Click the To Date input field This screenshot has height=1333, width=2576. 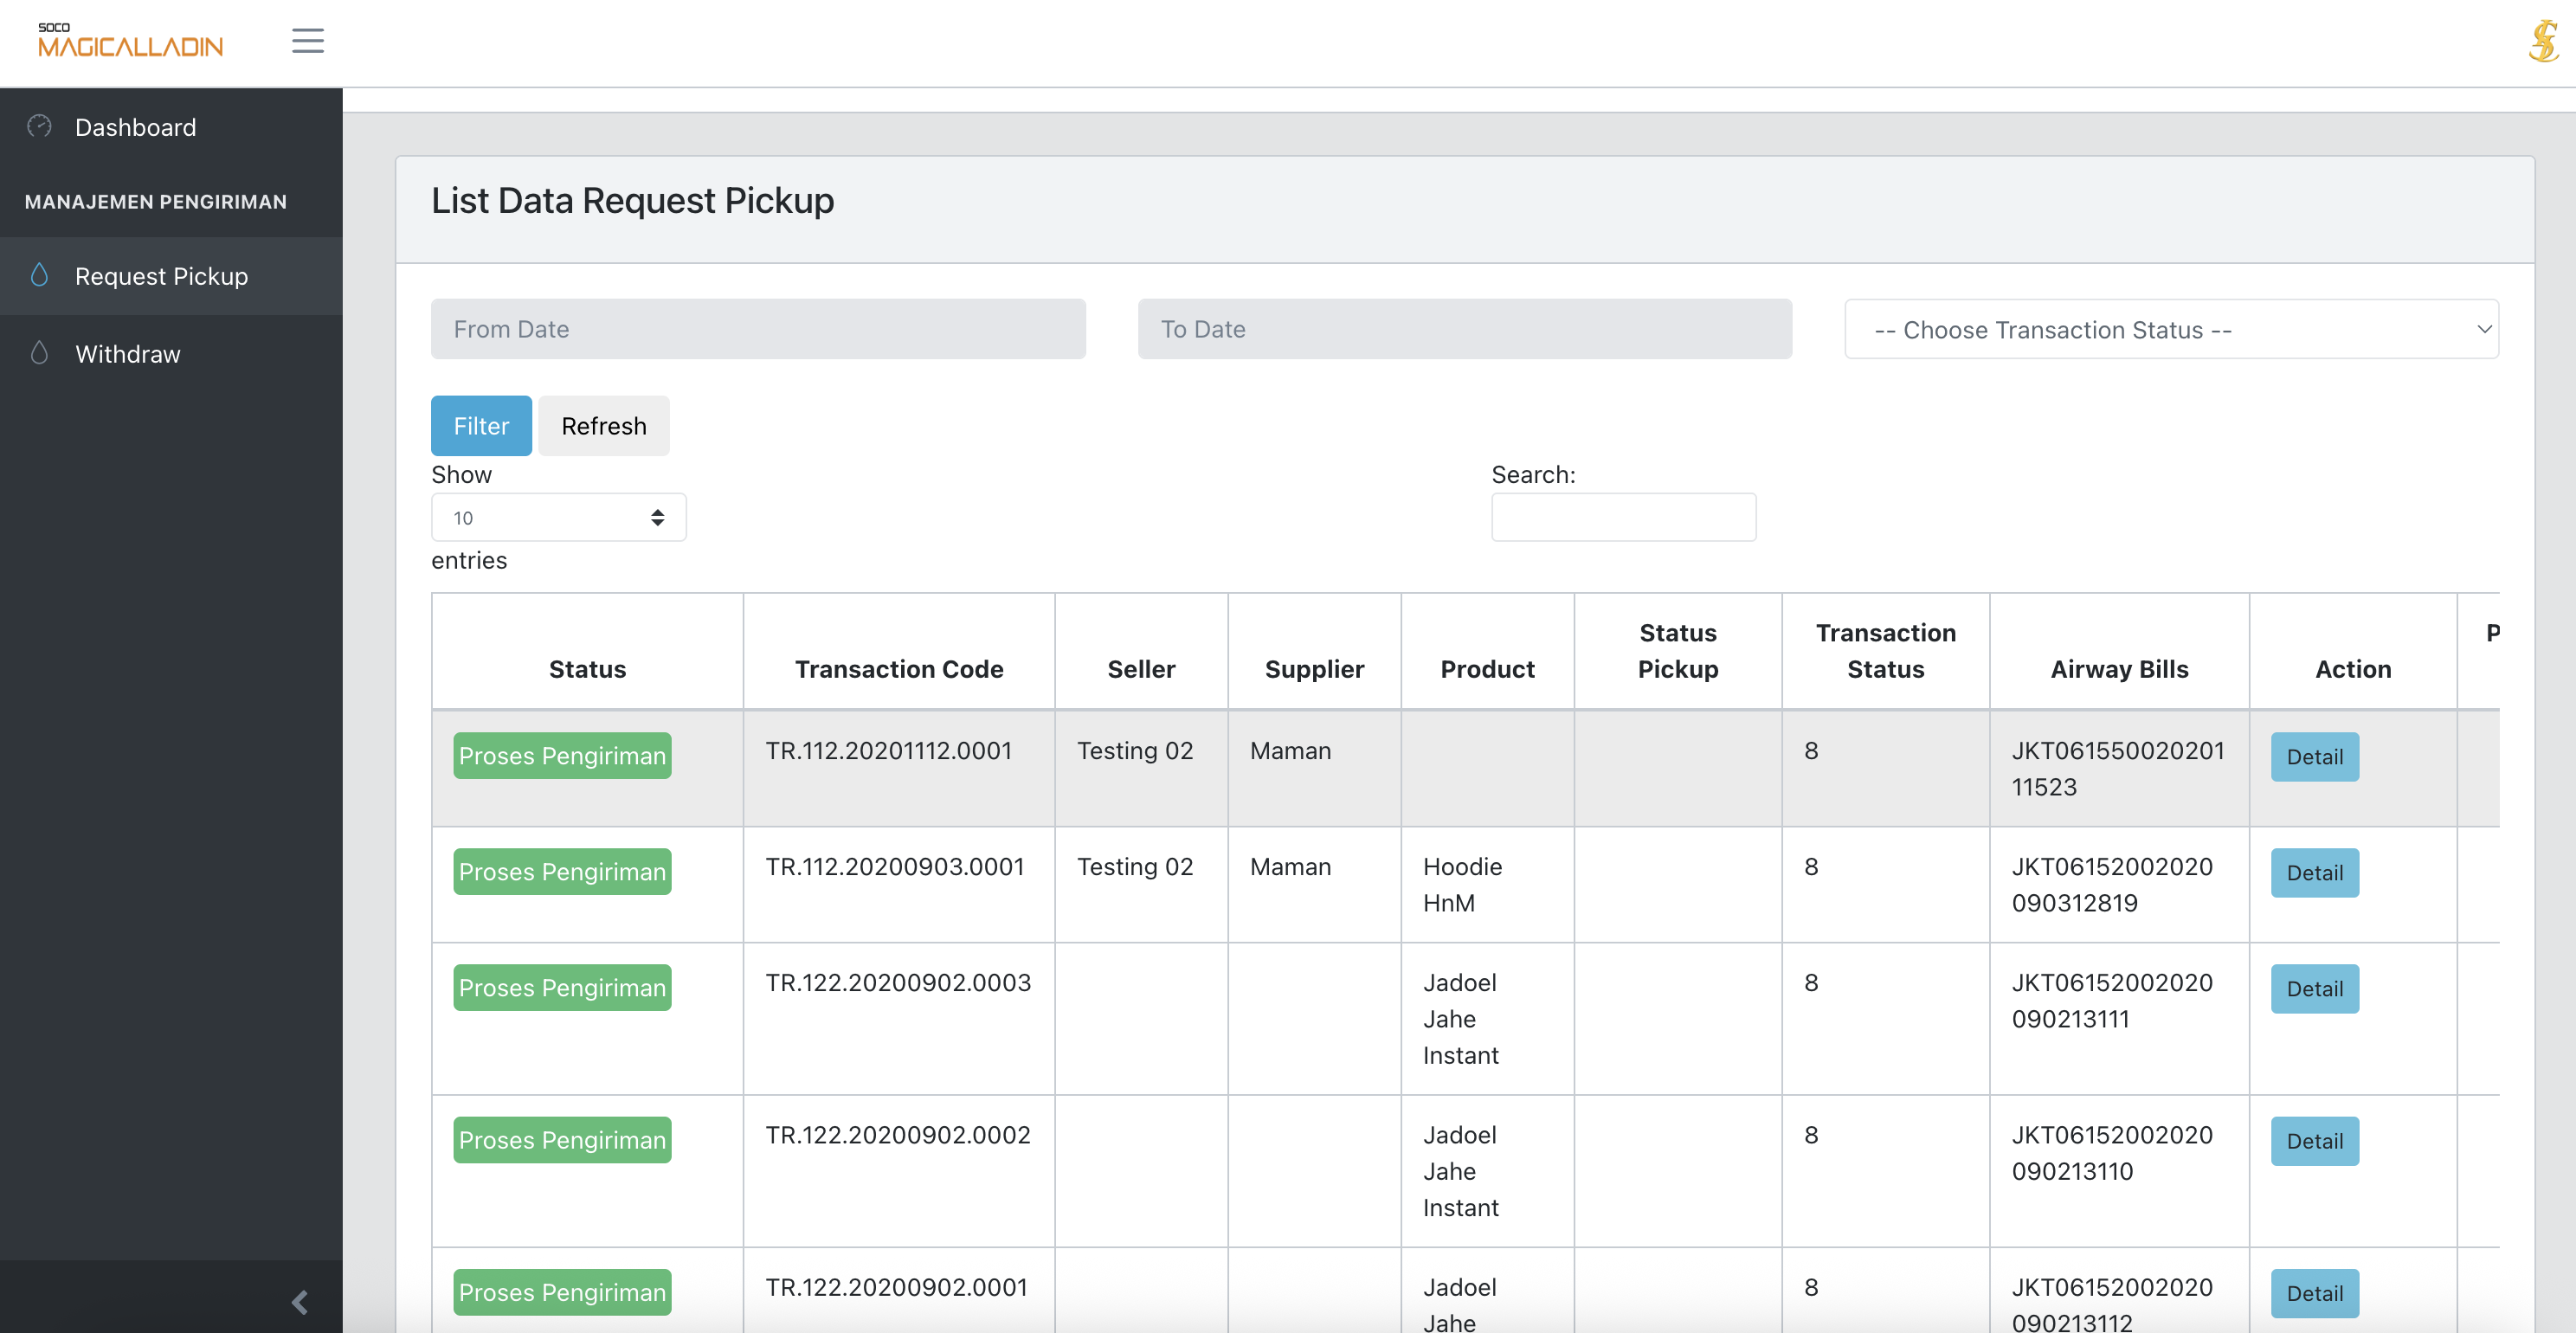(x=1464, y=329)
